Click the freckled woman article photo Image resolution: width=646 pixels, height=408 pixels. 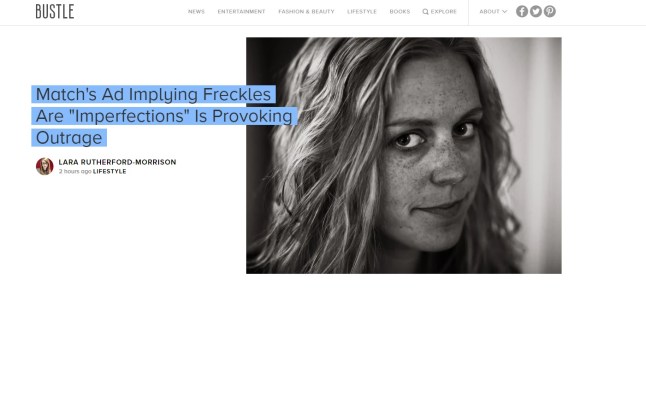pyautogui.click(x=404, y=155)
